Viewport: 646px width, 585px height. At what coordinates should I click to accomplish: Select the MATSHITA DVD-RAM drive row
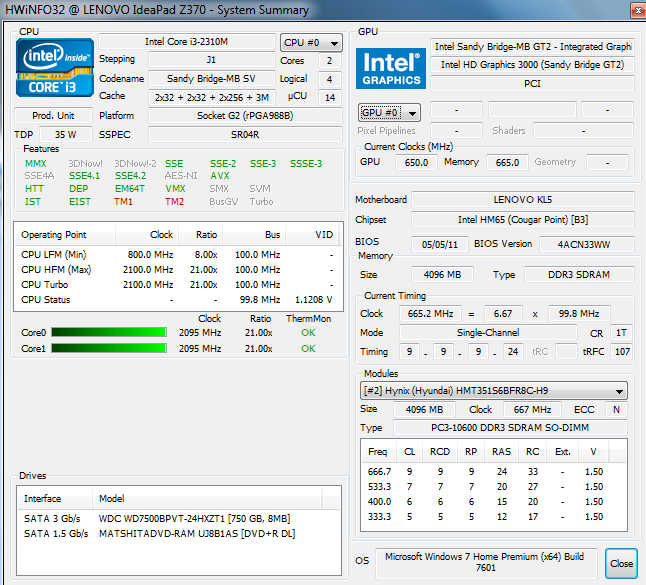[x=179, y=534]
